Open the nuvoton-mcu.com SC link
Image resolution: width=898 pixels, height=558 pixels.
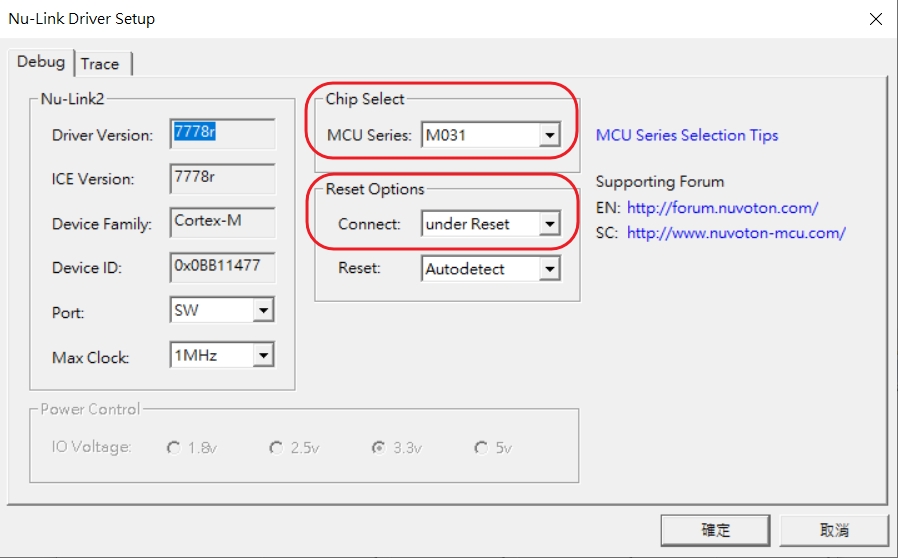coord(736,233)
